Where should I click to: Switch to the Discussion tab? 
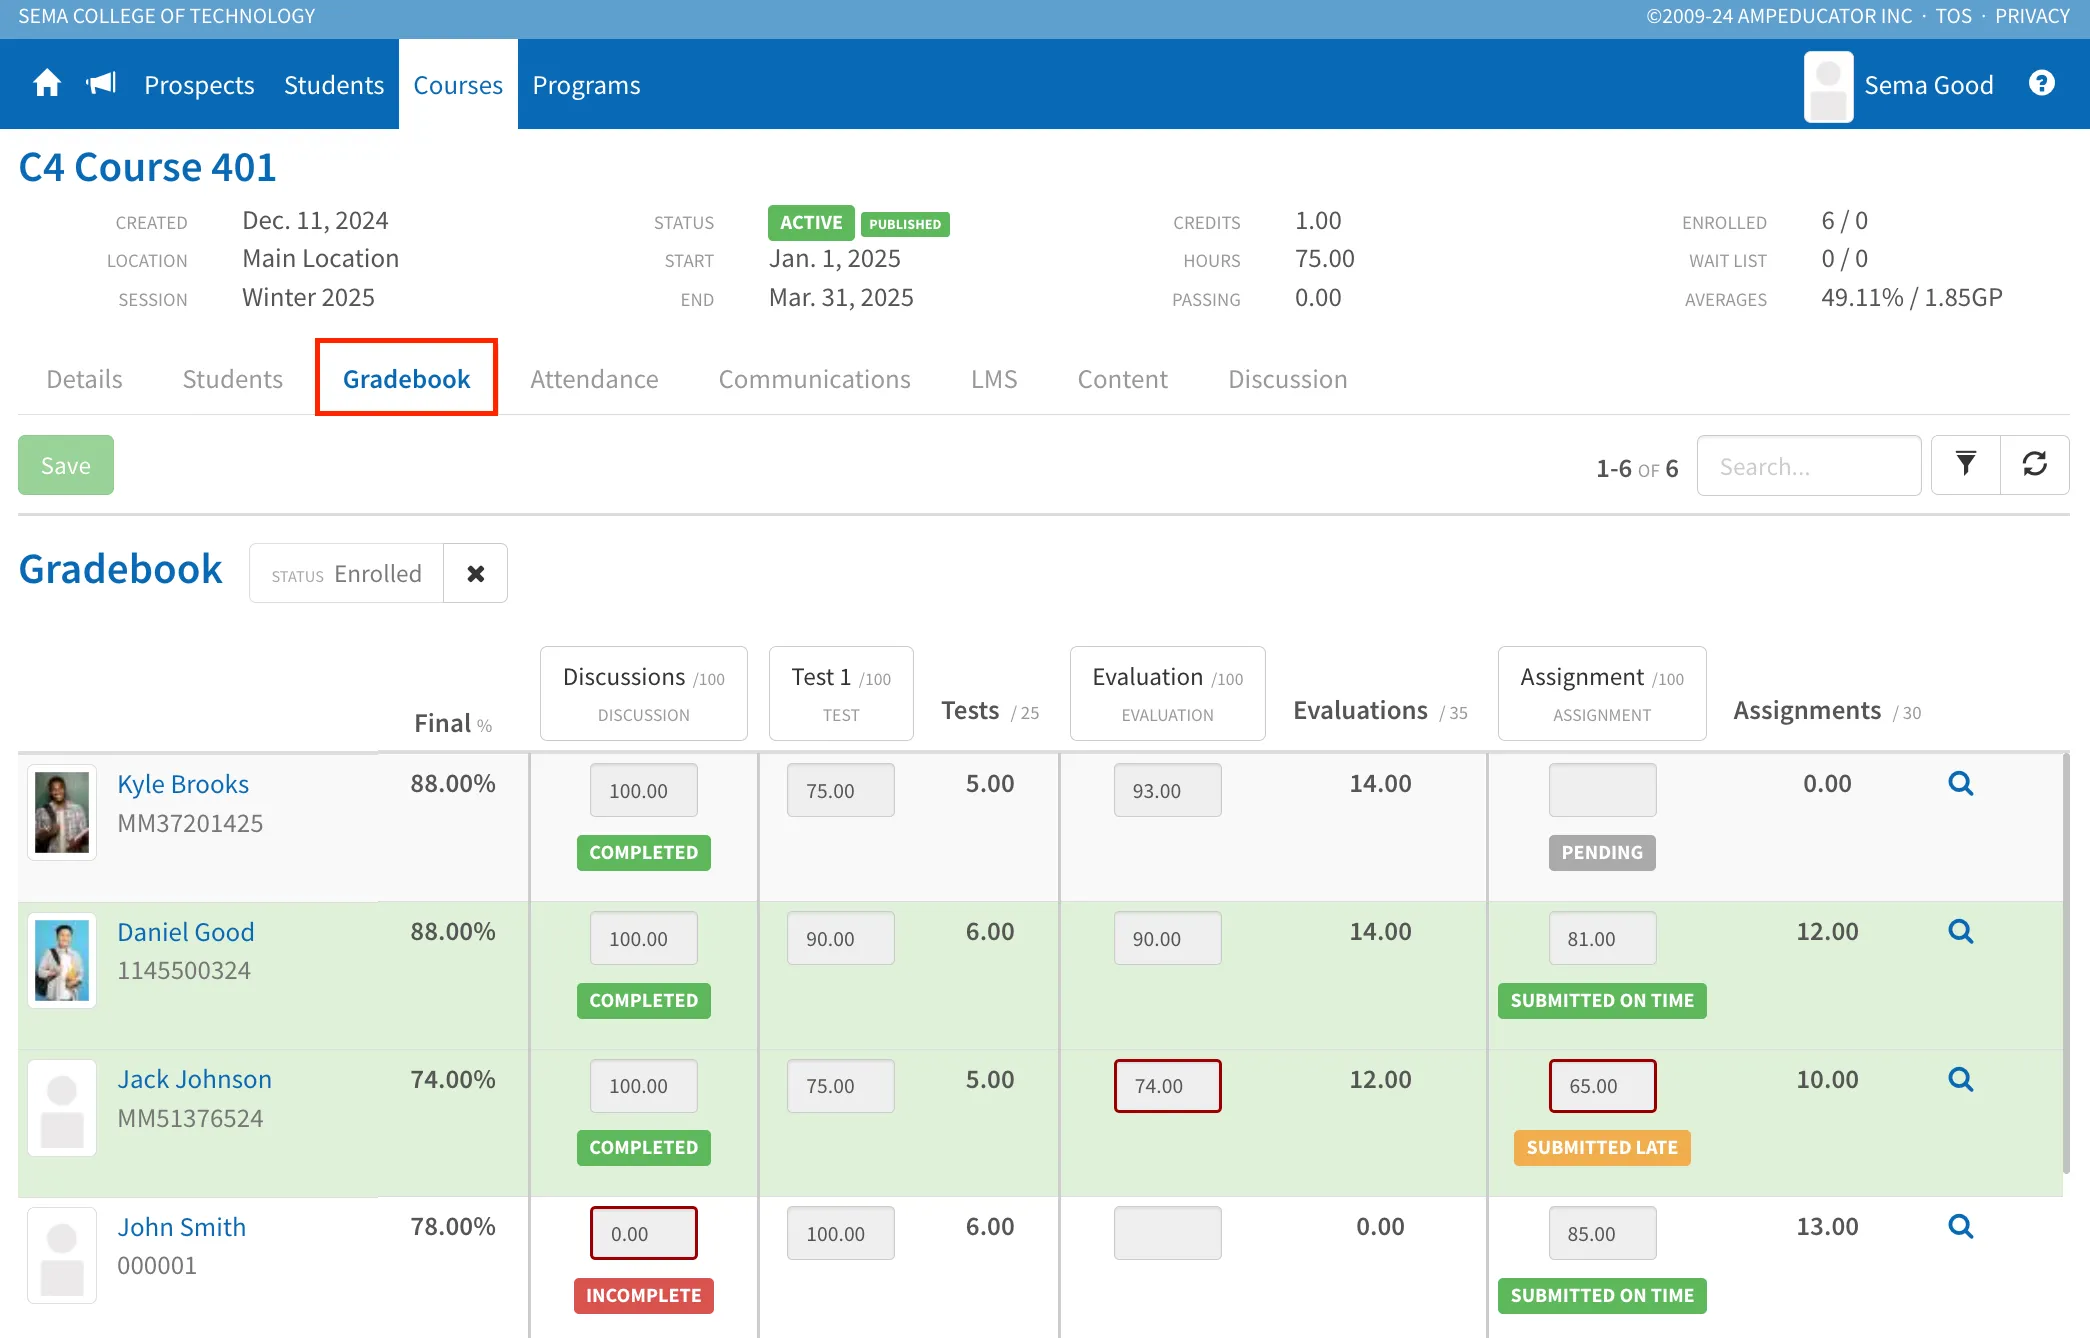(x=1287, y=379)
